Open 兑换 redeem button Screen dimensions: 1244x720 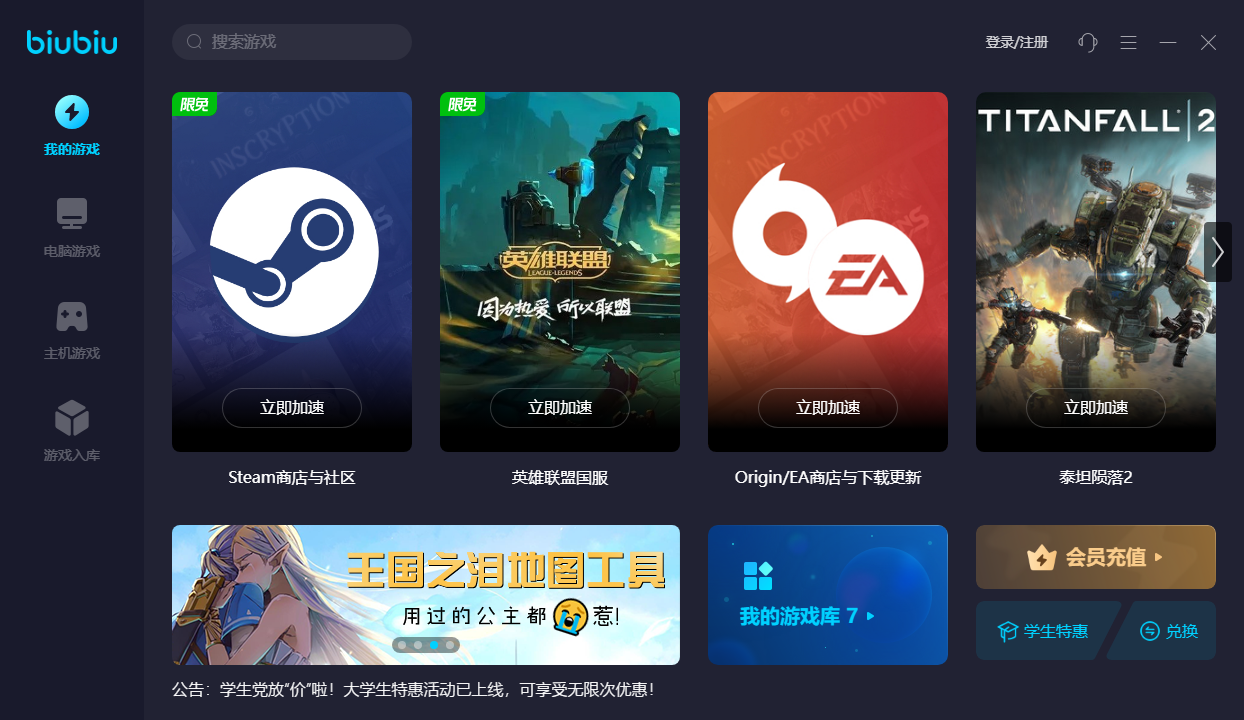(x=1168, y=631)
